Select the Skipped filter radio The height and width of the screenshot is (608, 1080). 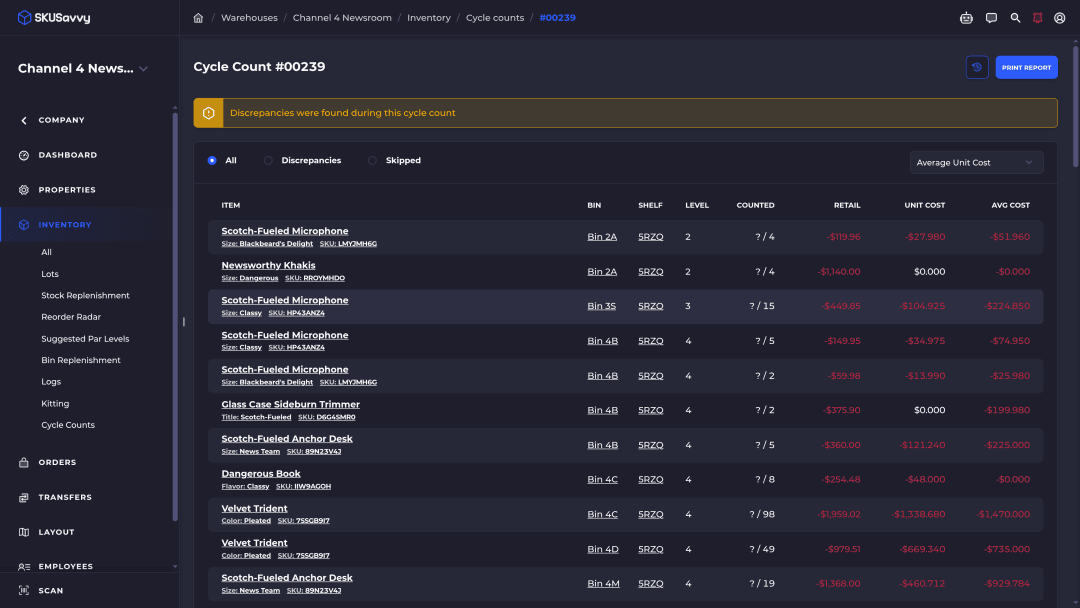372,160
